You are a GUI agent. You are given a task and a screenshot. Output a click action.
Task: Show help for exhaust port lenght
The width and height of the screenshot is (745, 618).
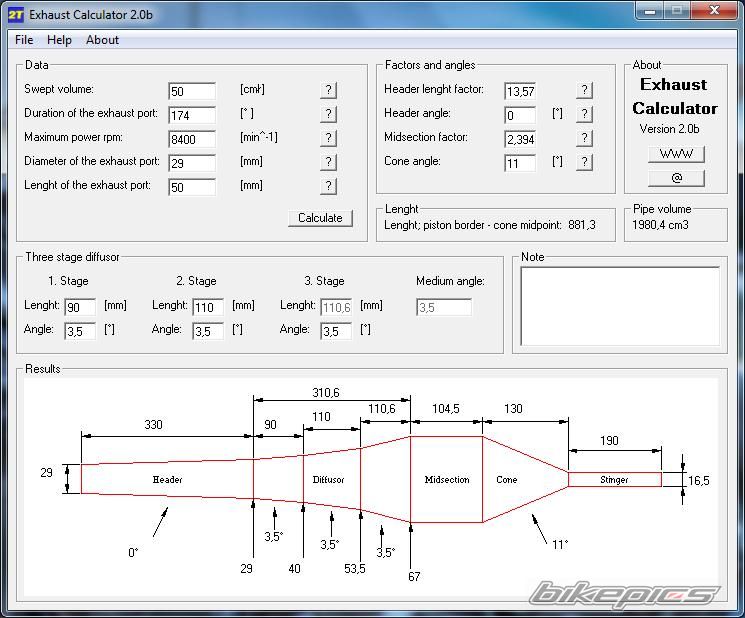coord(328,186)
